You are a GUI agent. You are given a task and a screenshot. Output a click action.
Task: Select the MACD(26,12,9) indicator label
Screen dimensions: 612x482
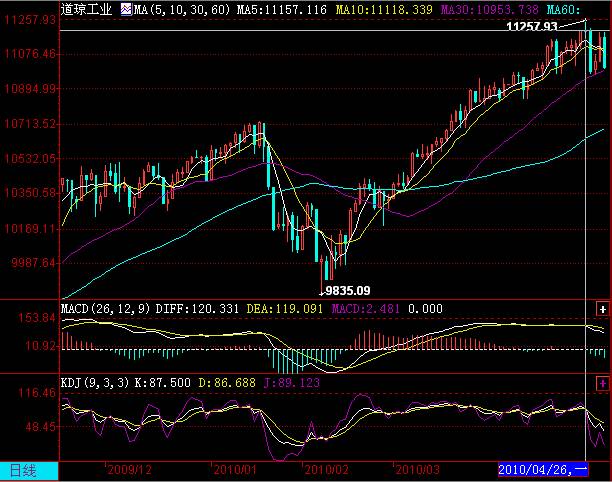tap(105, 309)
